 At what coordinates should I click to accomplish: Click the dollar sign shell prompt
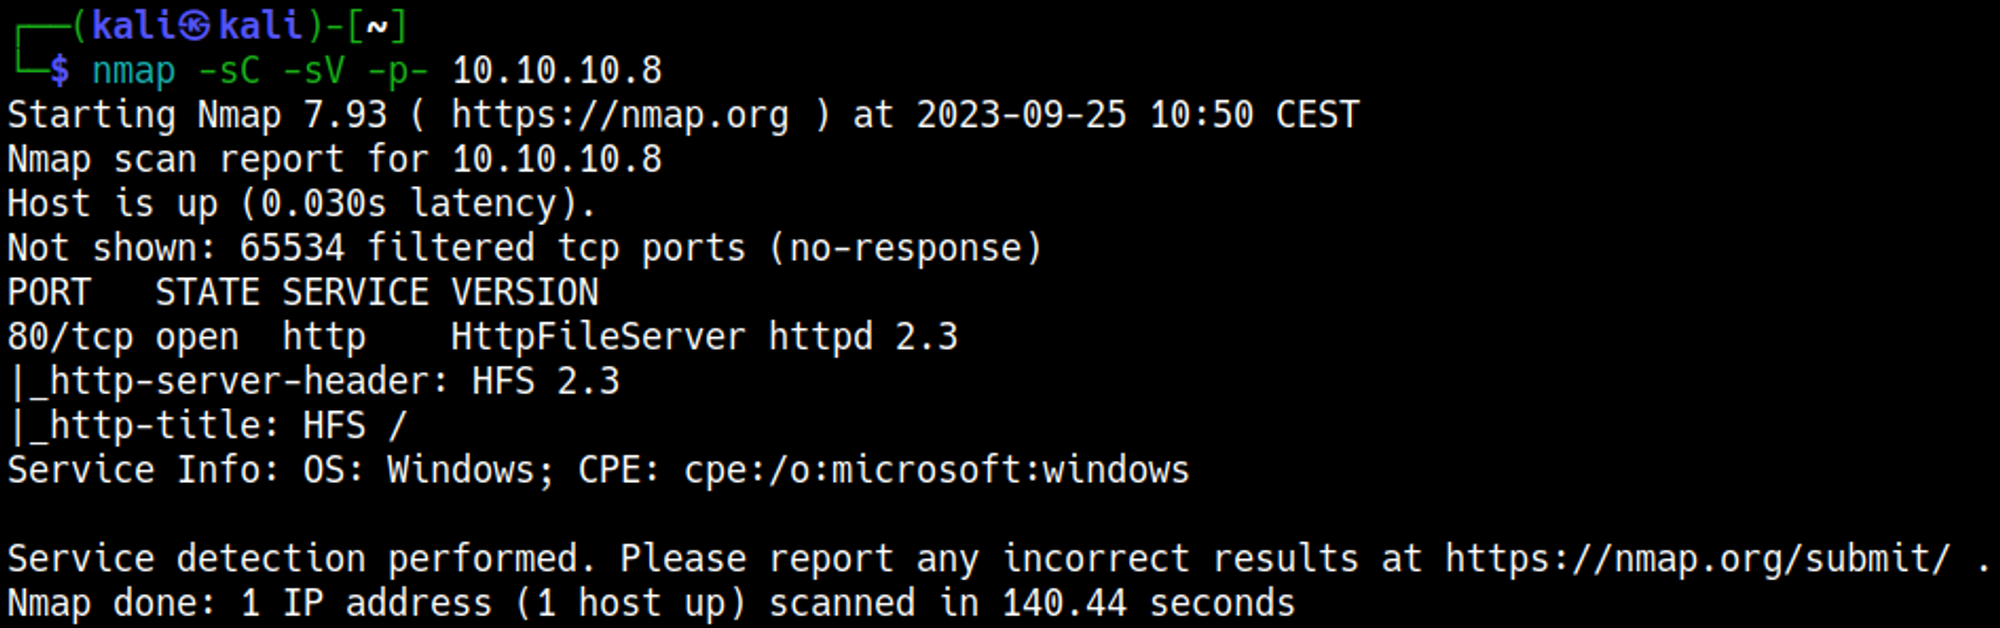[60, 70]
